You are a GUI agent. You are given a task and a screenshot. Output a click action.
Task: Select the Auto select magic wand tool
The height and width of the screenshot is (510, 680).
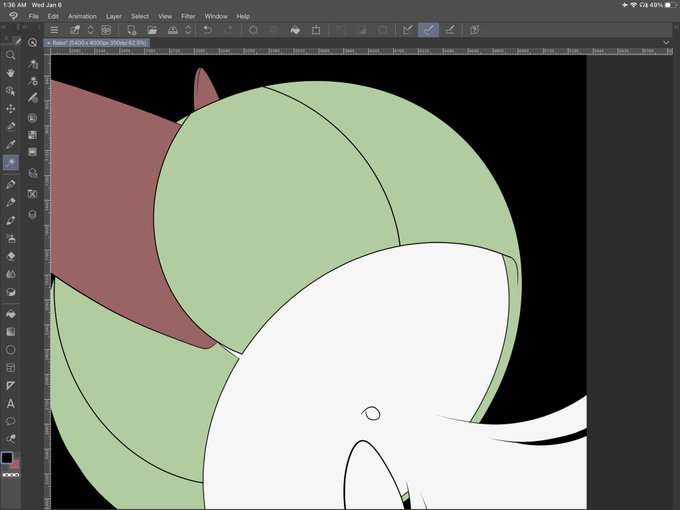[x=10, y=162]
